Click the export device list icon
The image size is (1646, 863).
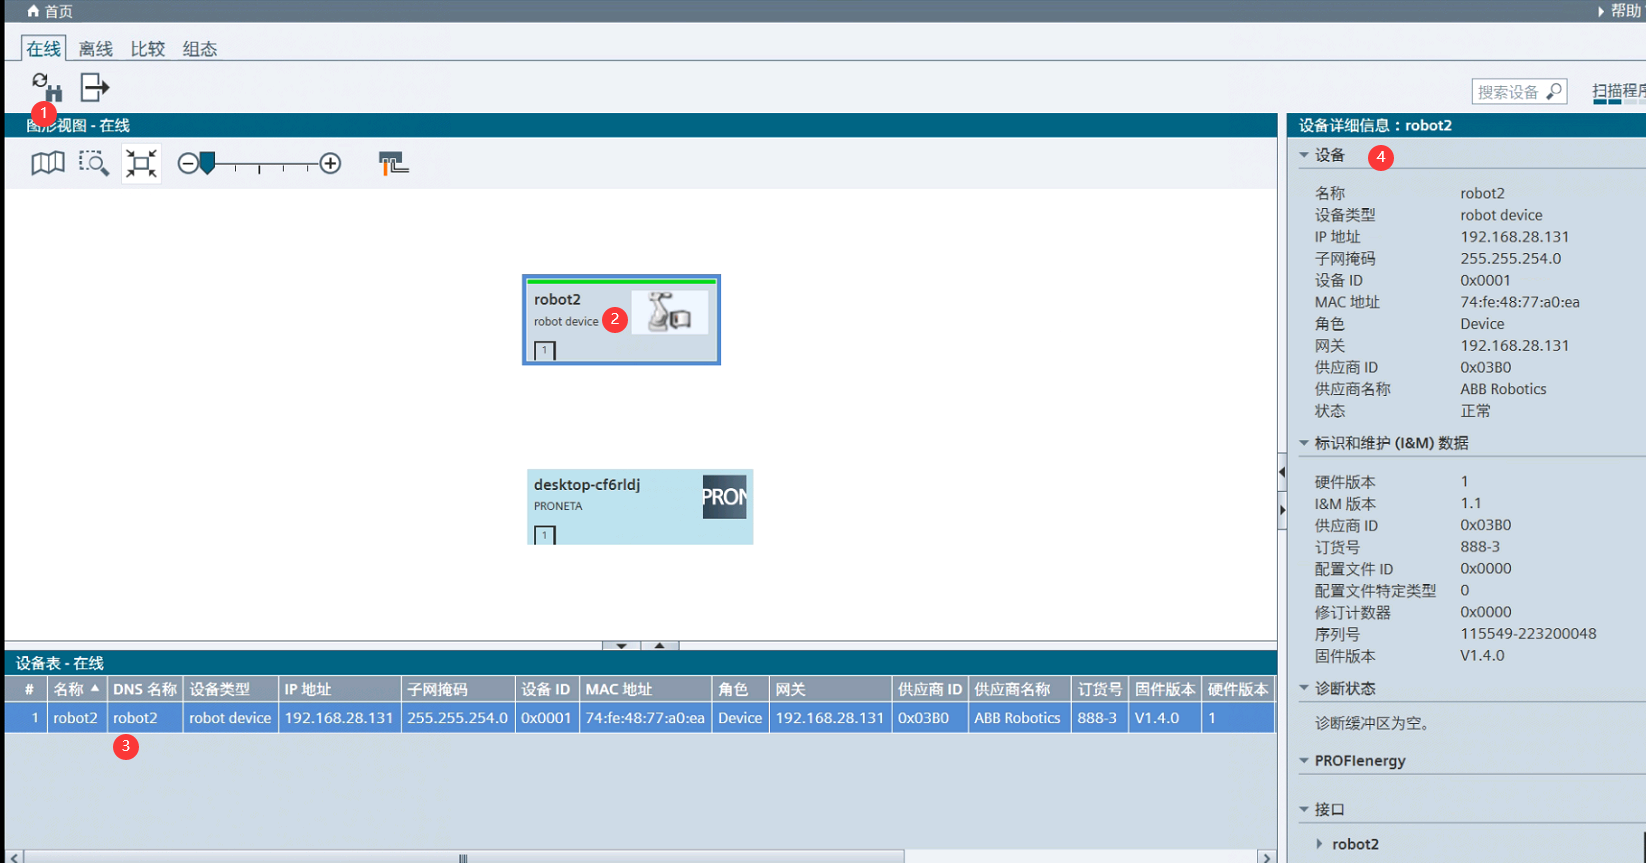tap(94, 88)
